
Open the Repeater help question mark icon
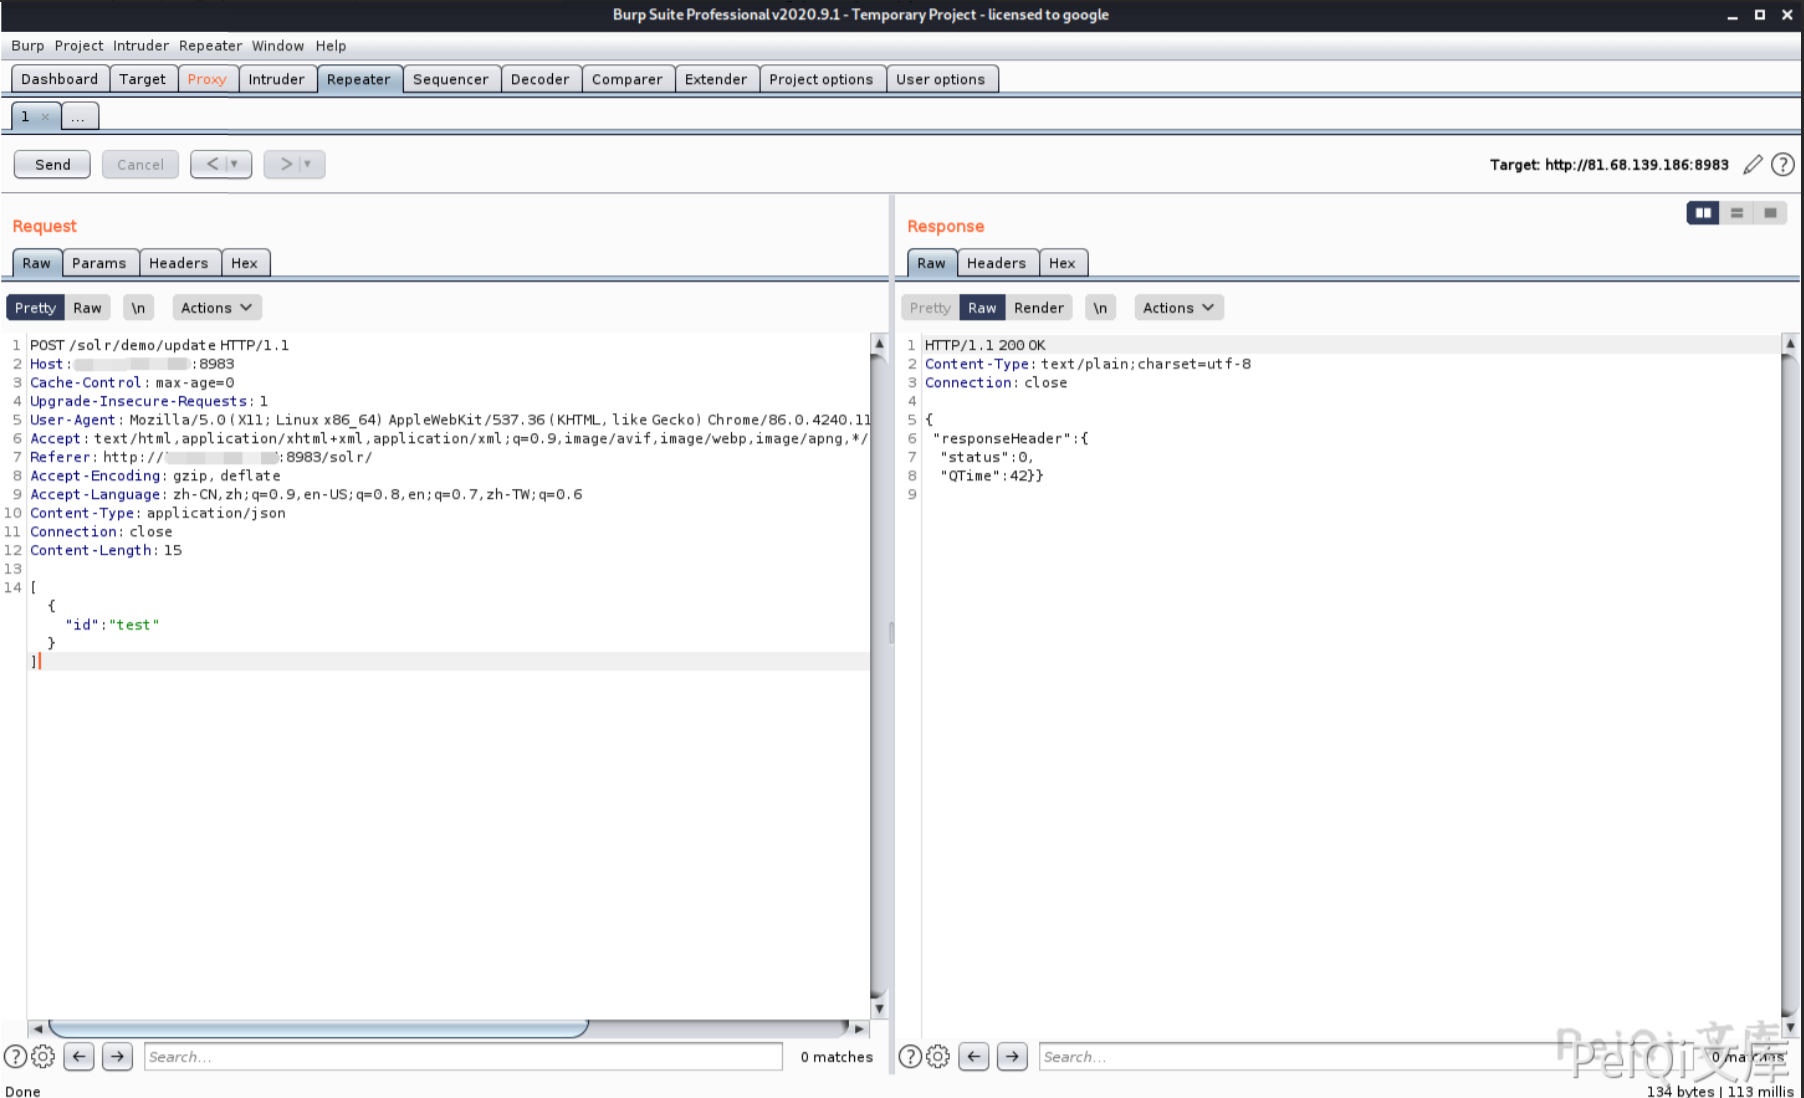tap(1782, 165)
